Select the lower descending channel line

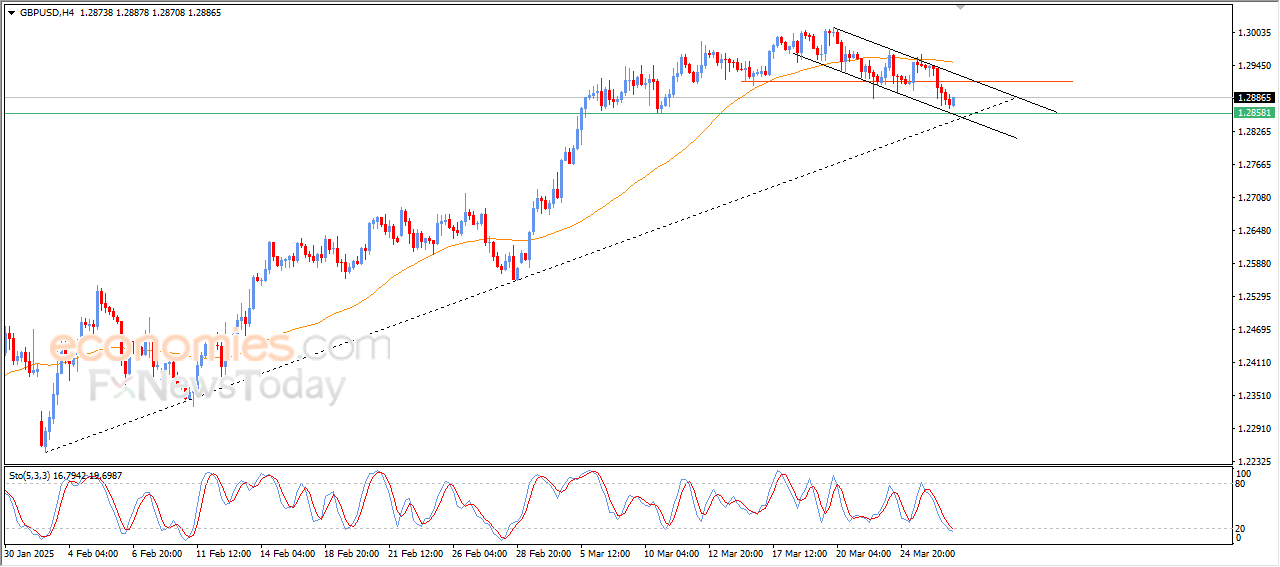pos(905,96)
